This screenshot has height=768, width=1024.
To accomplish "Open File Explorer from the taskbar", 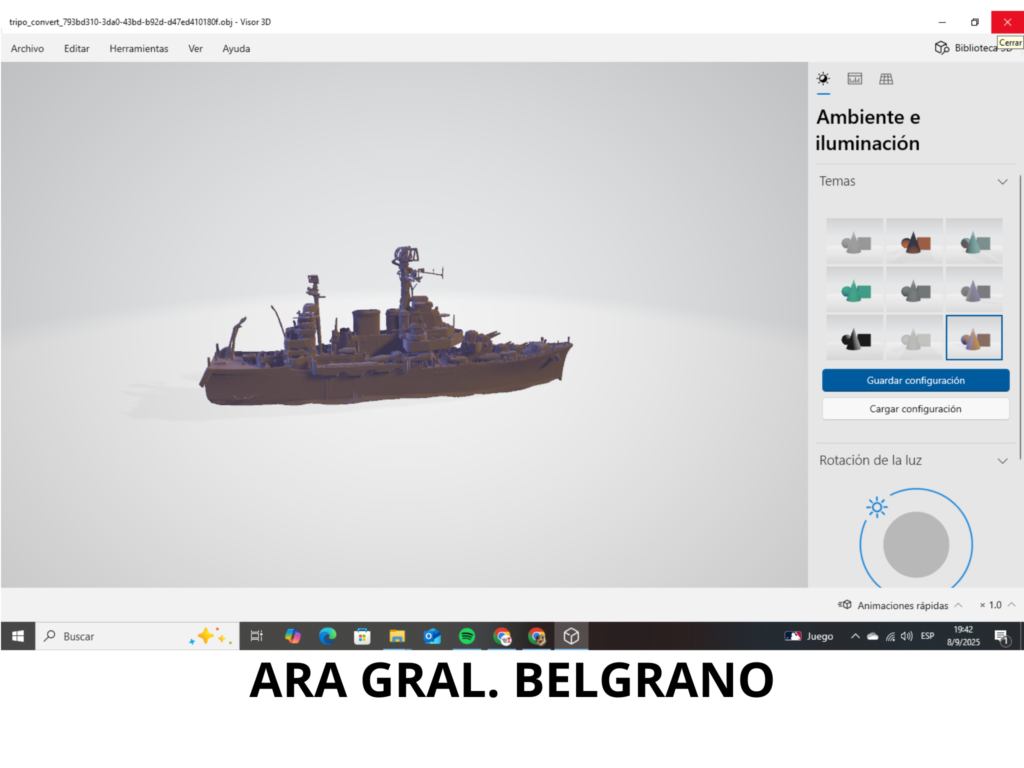I will point(397,636).
